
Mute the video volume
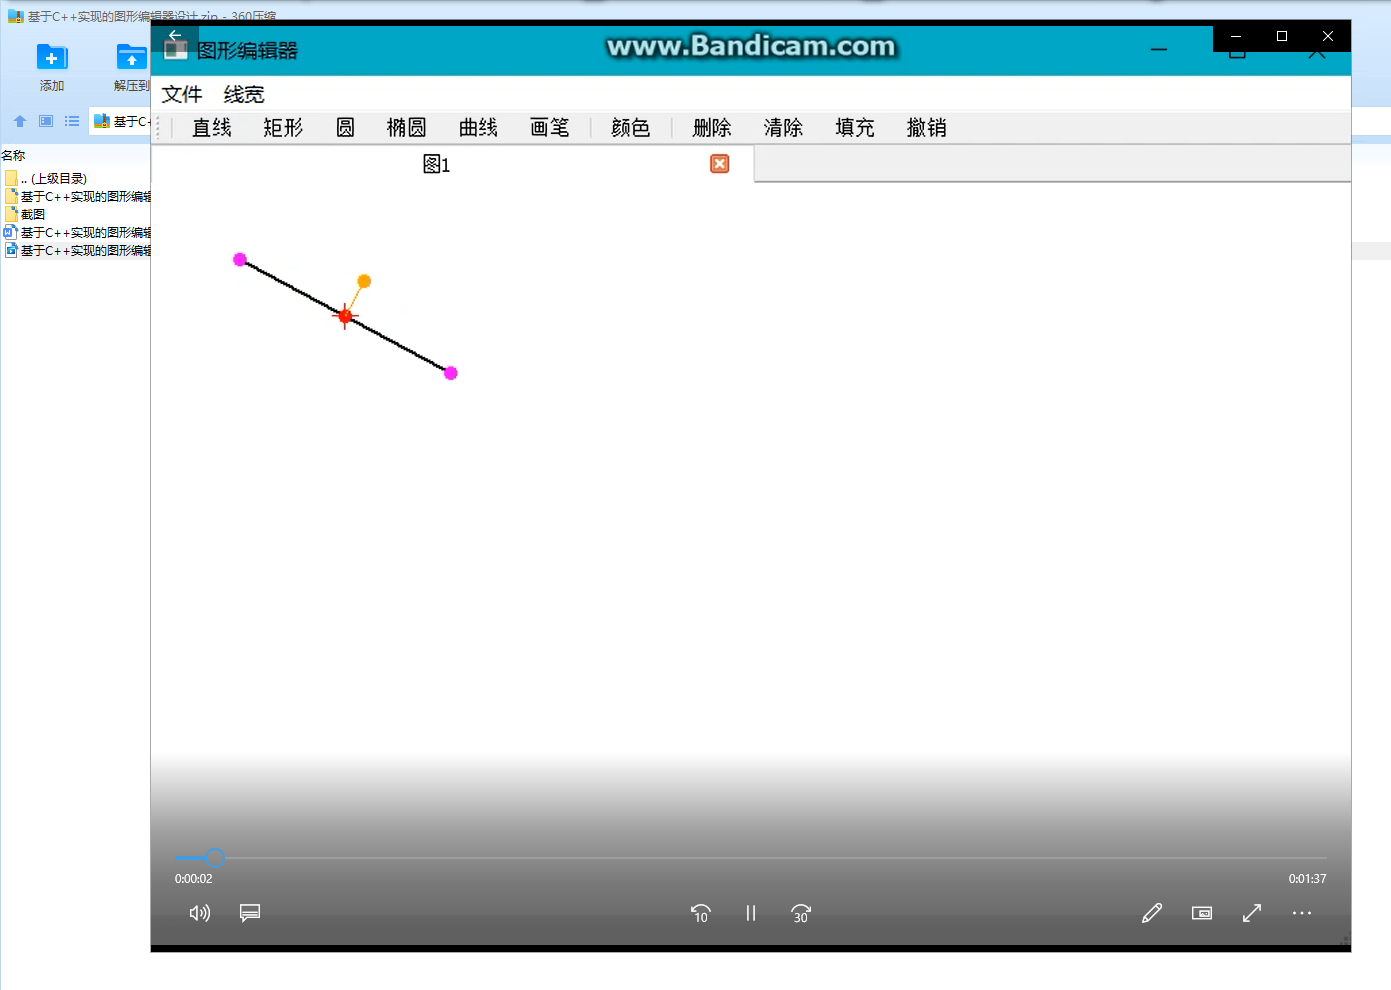click(x=200, y=913)
